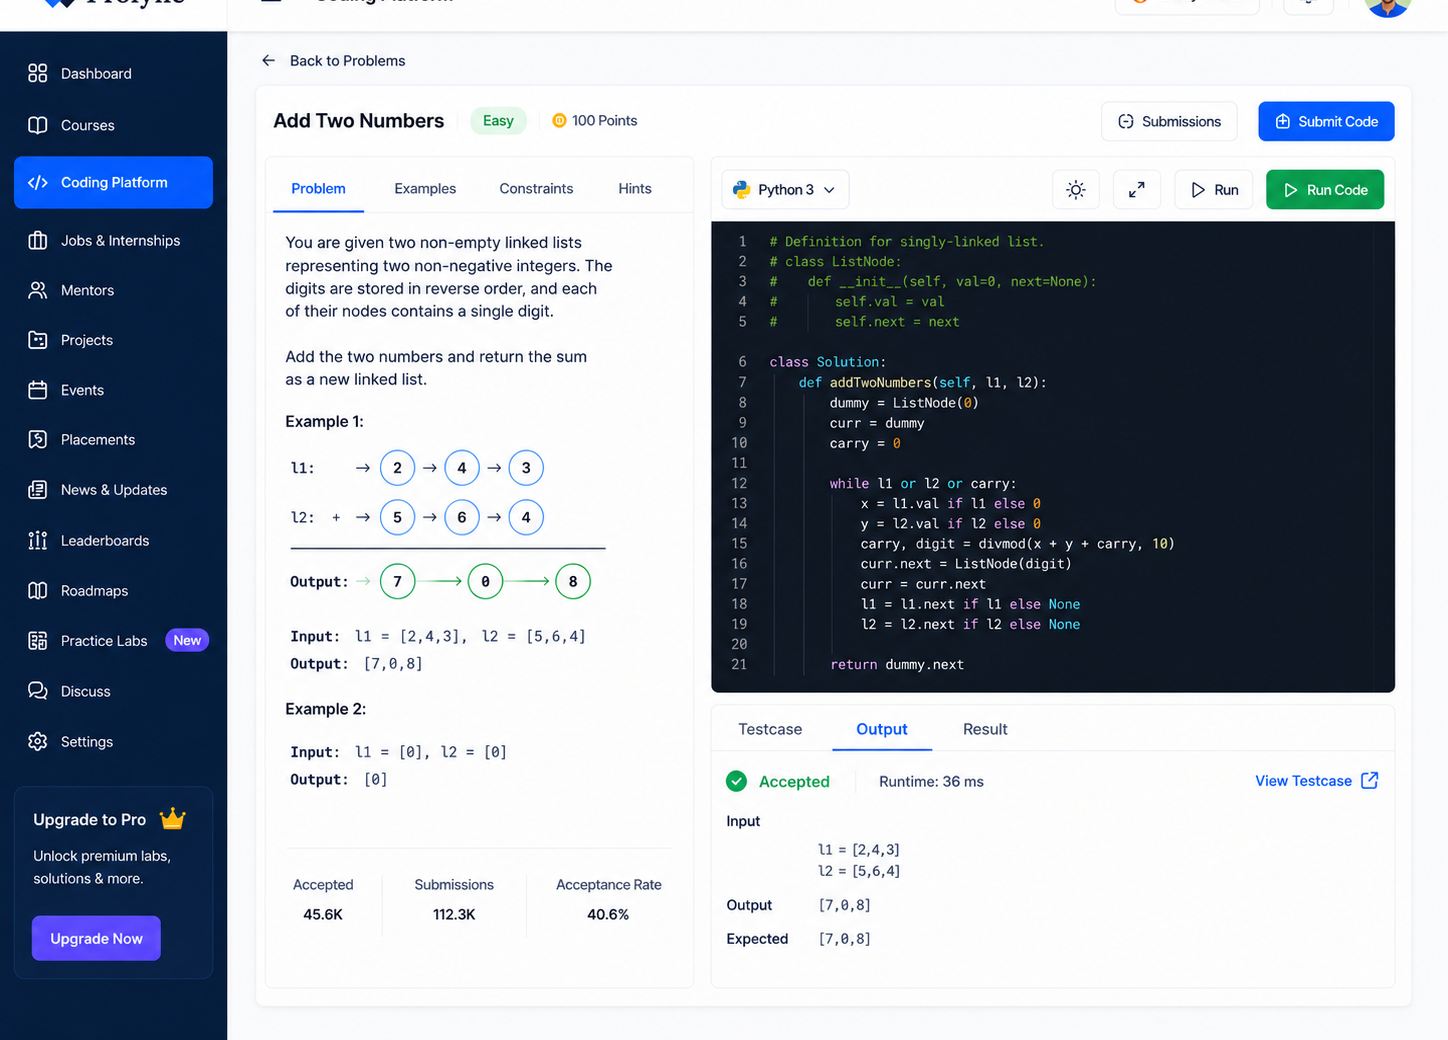Open the Dashboard grid icon
1448x1040 pixels.
click(x=38, y=73)
